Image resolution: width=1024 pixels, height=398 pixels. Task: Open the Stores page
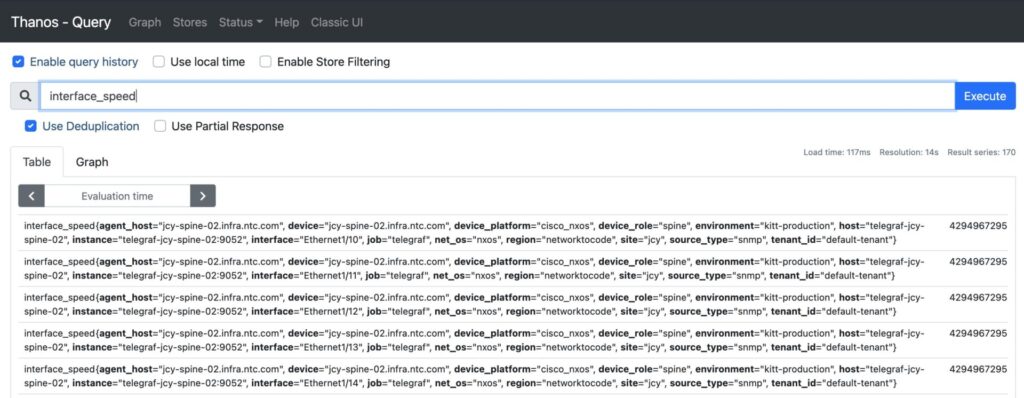pyautogui.click(x=189, y=22)
